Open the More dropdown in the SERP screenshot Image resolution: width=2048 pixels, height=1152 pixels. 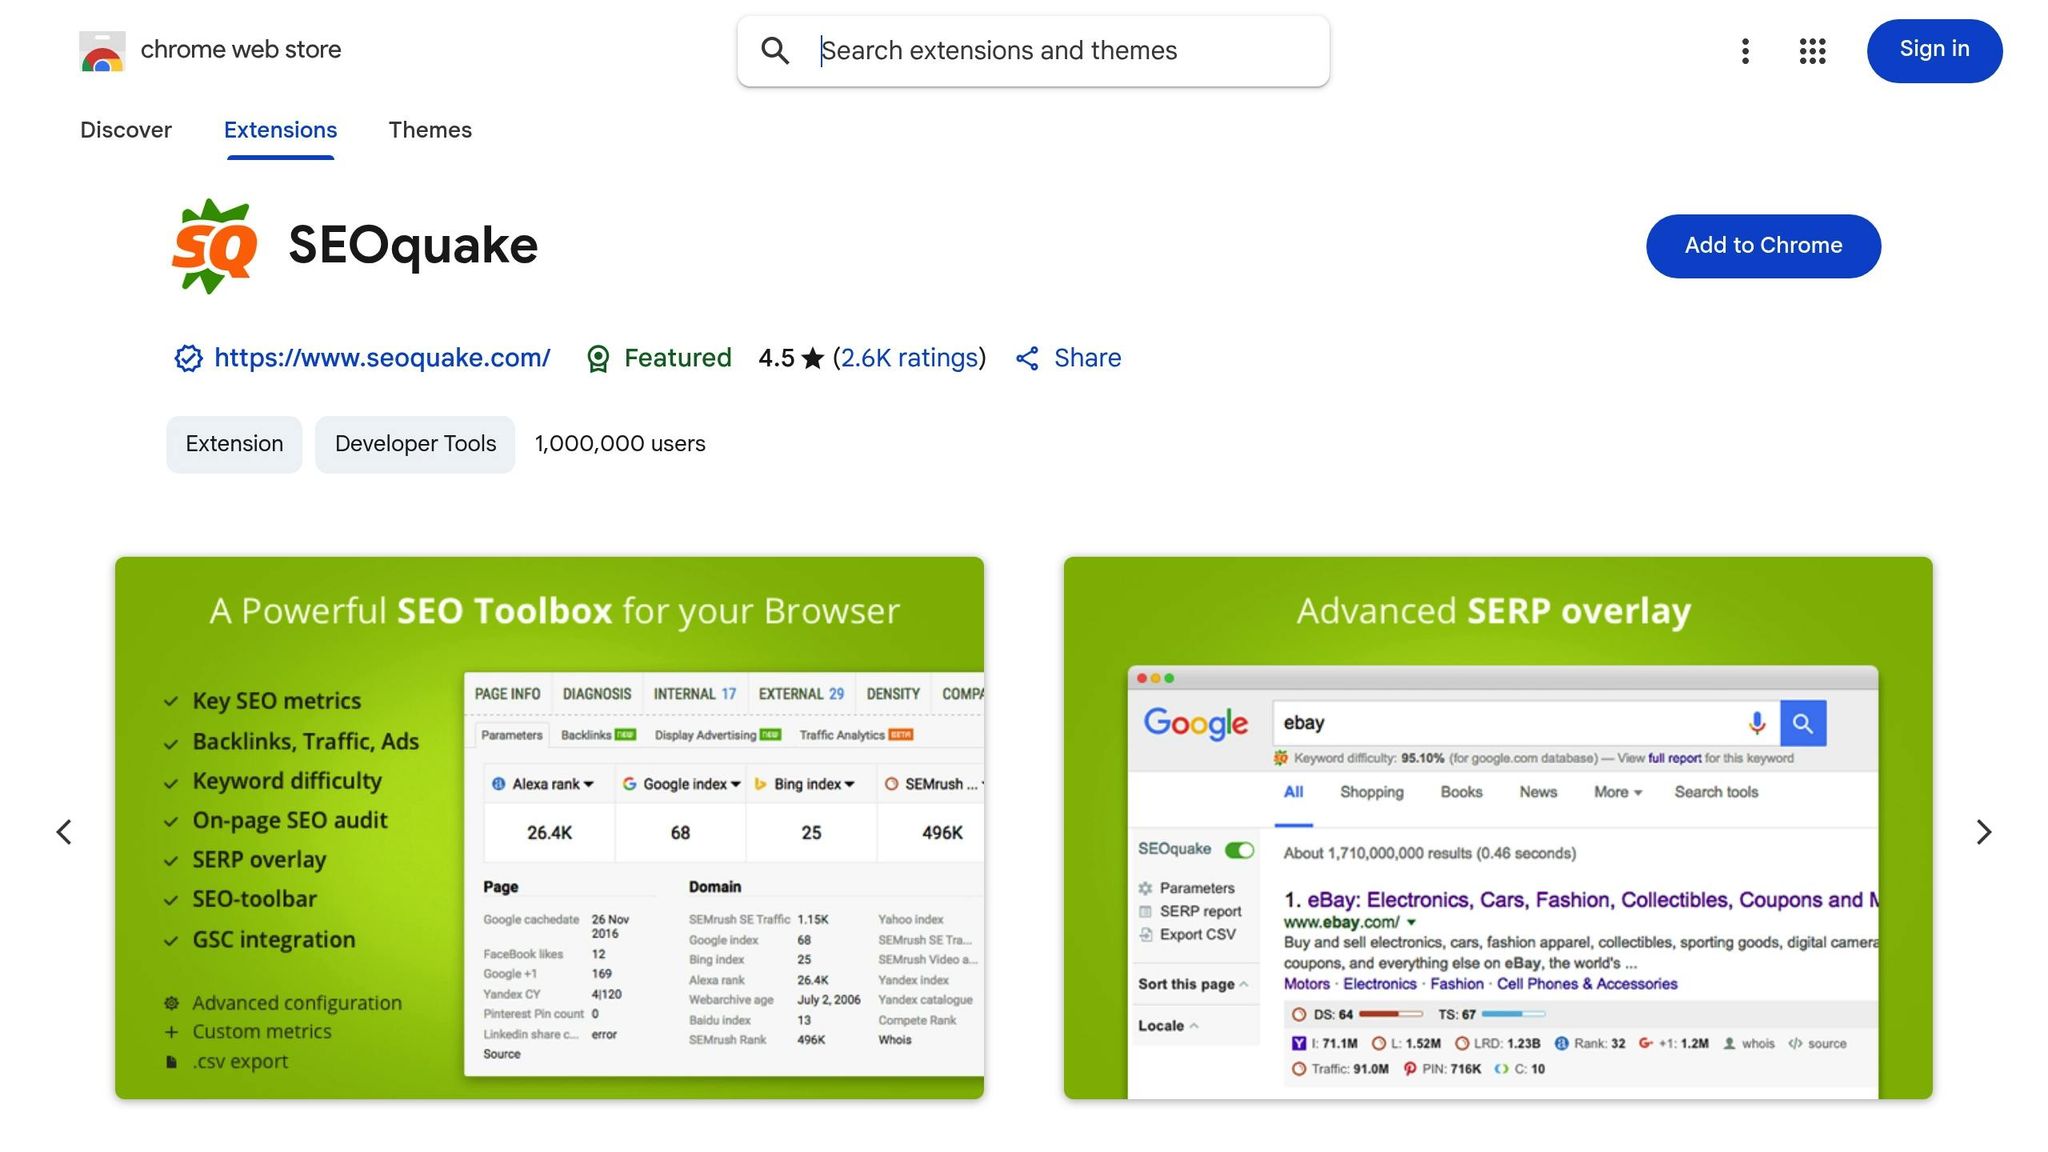1615,792
